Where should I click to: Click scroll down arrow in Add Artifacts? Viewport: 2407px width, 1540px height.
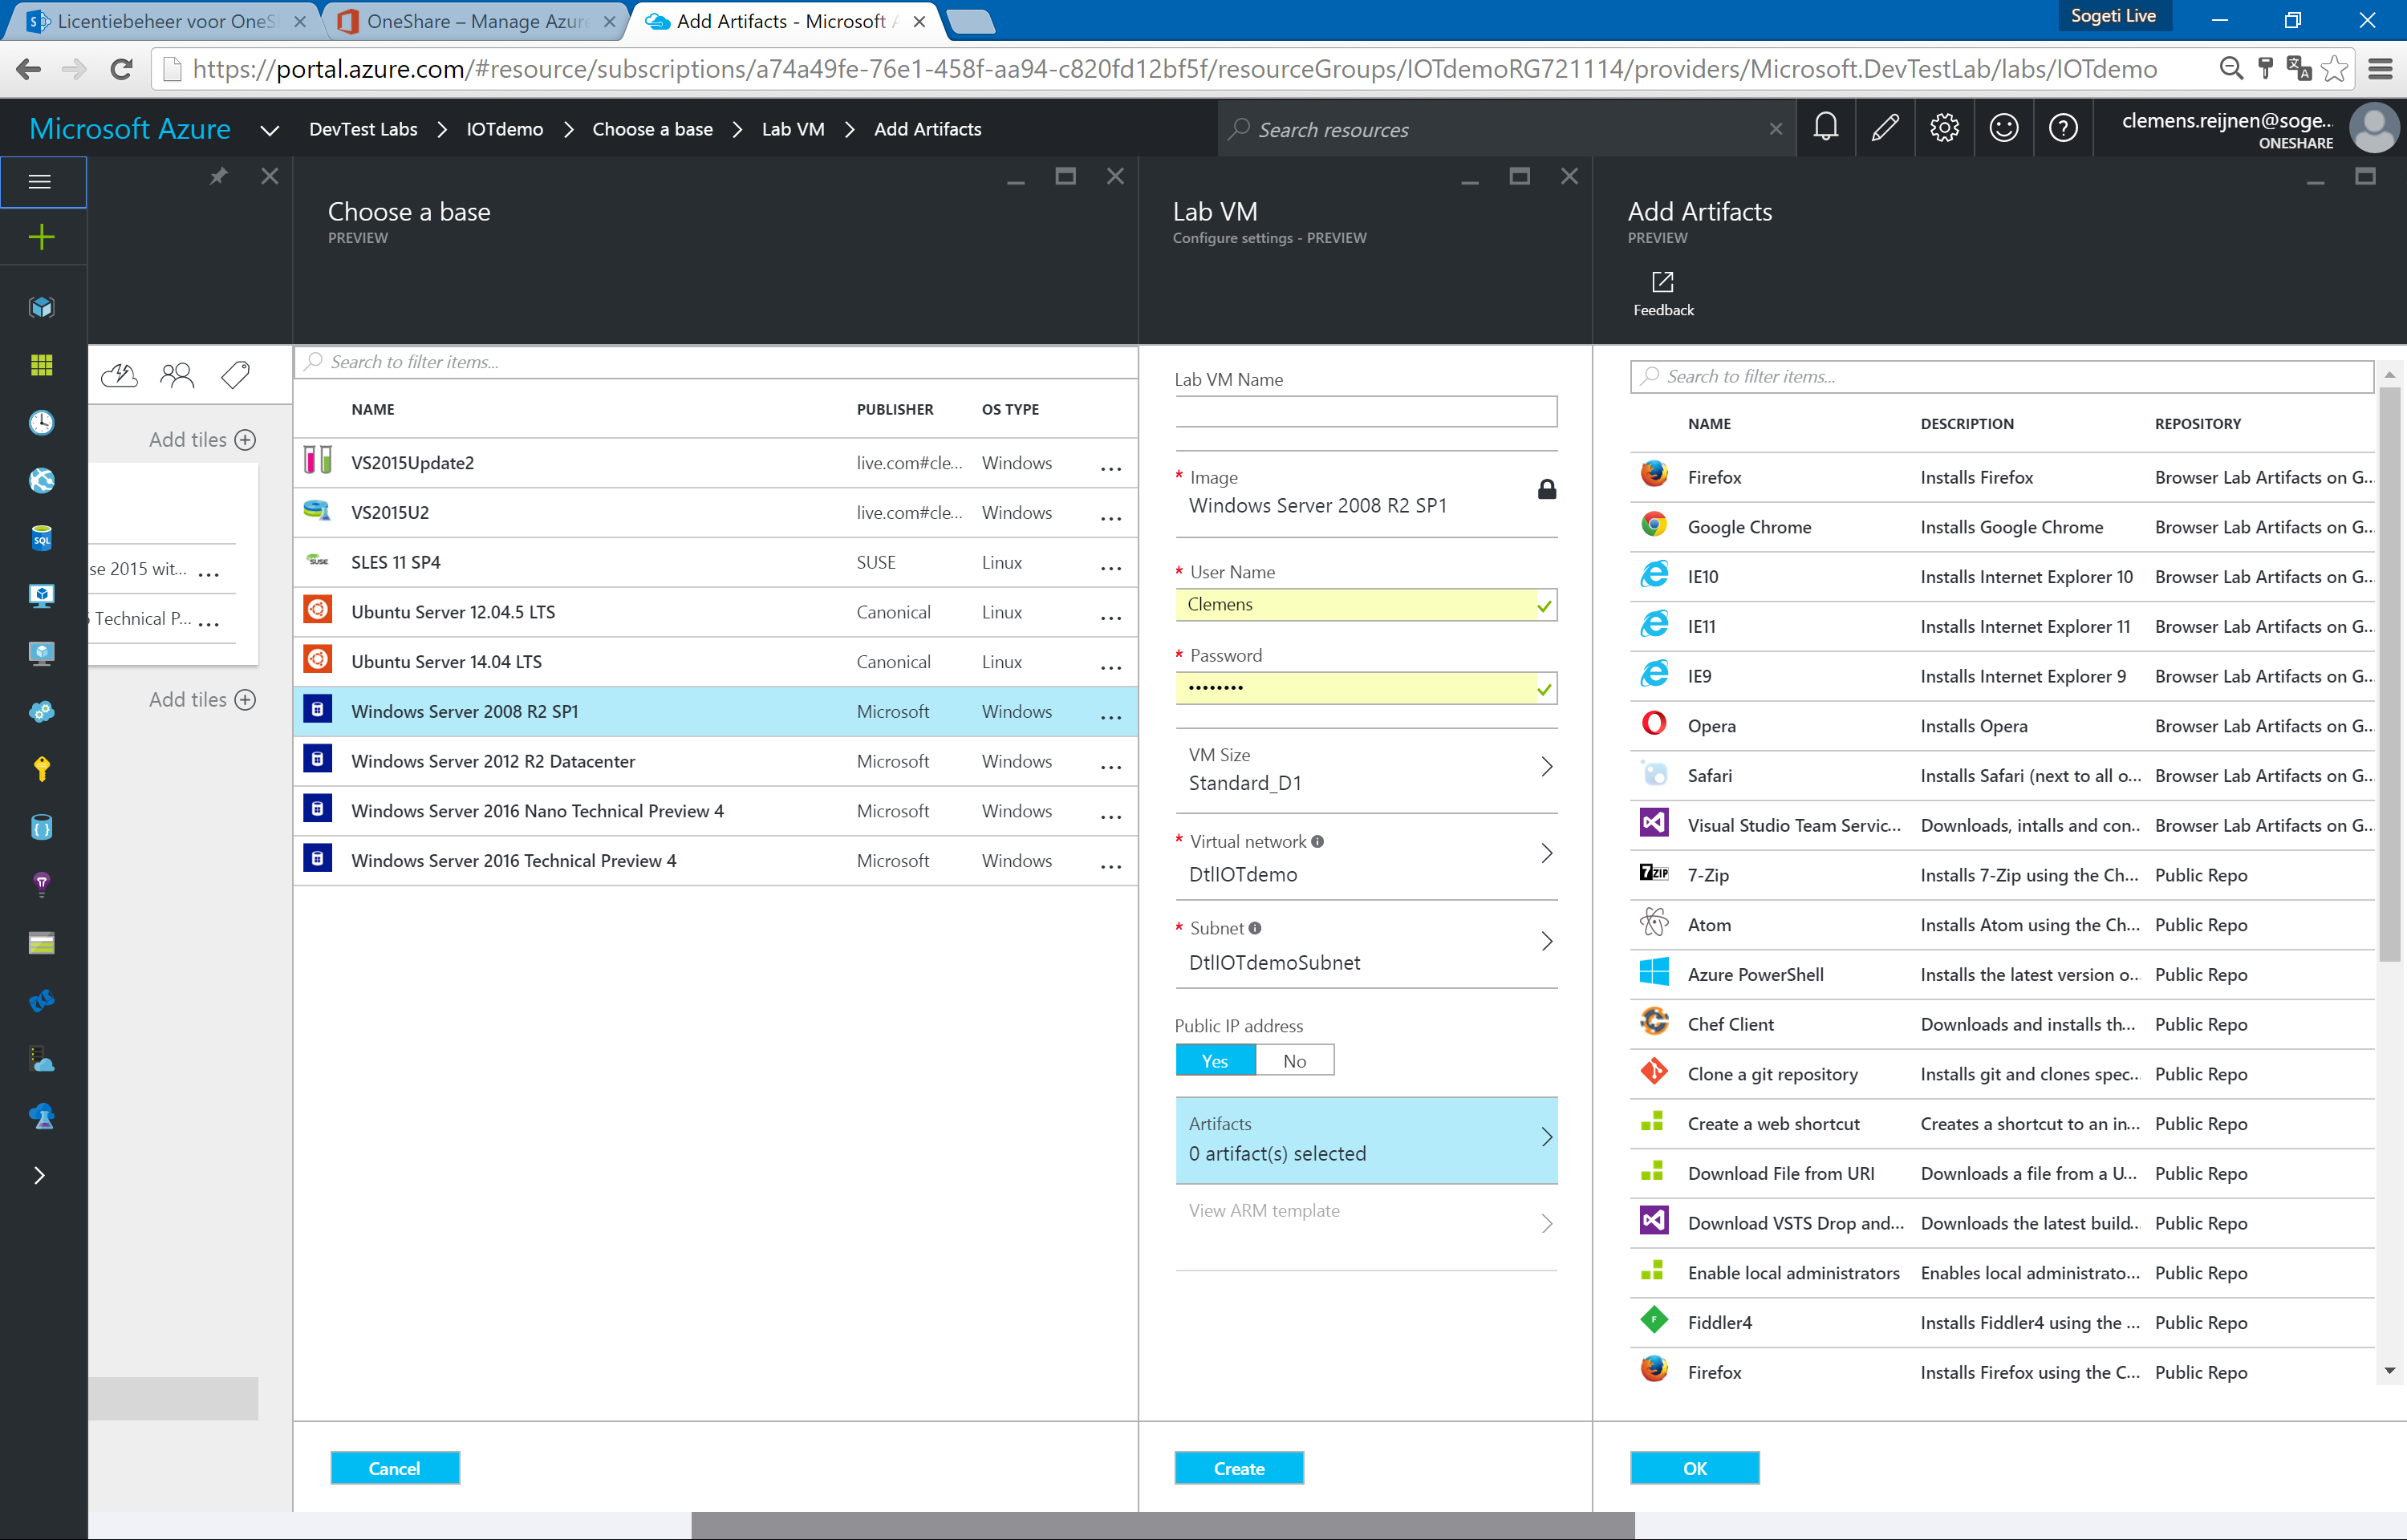2389,1371
